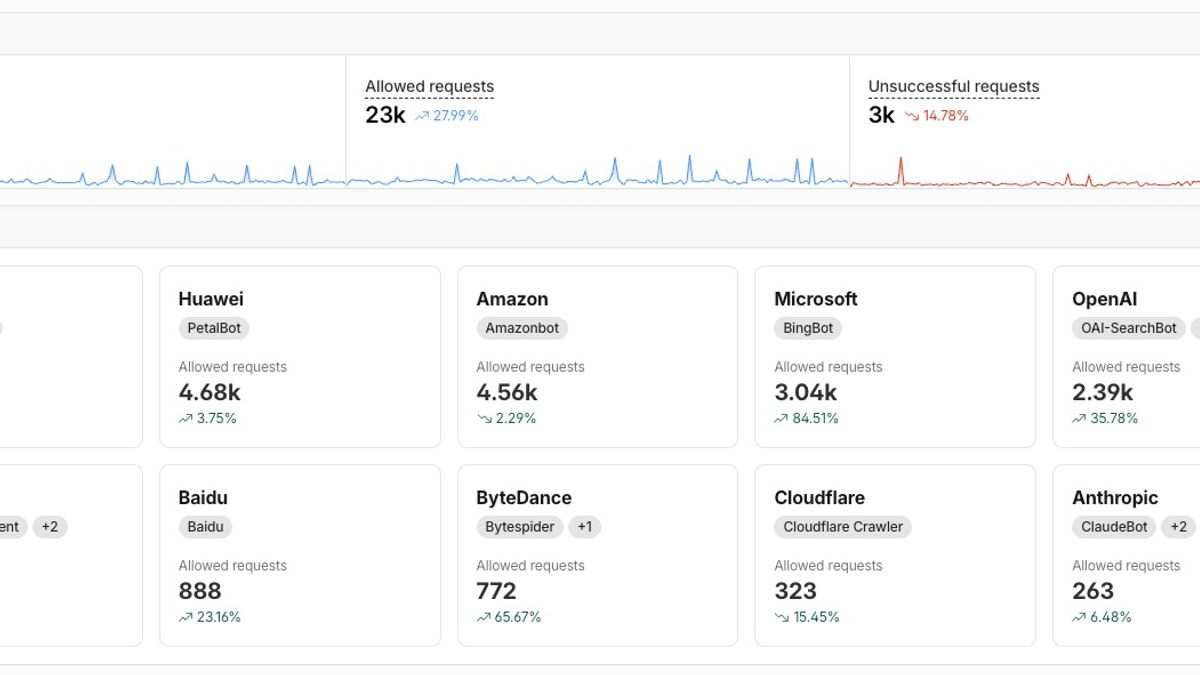Image resolution: width=1200 pixels, height=675 pixels.
Task: Click the 35.78% upward trend arrow icon
Action: pos(1079,419)
